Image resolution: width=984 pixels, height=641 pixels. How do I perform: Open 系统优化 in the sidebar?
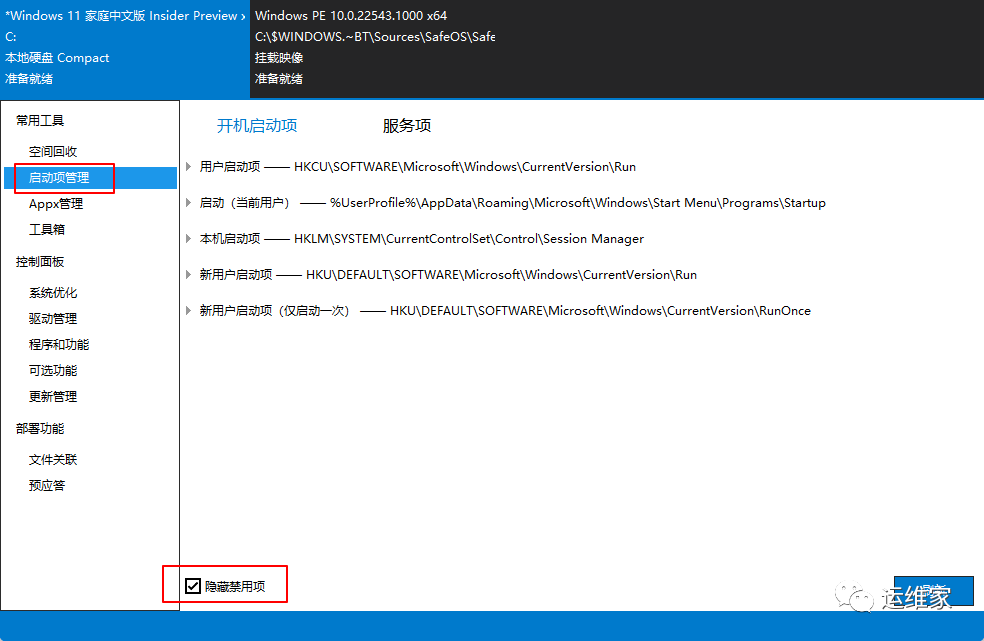point(53,293)
